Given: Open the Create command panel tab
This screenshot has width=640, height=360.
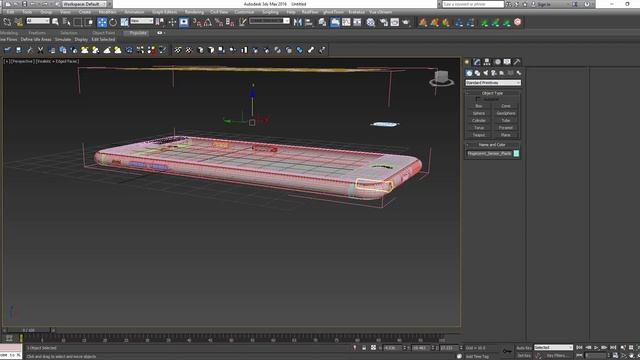Looking at the screenshot, I should click(x=467, y=62).
